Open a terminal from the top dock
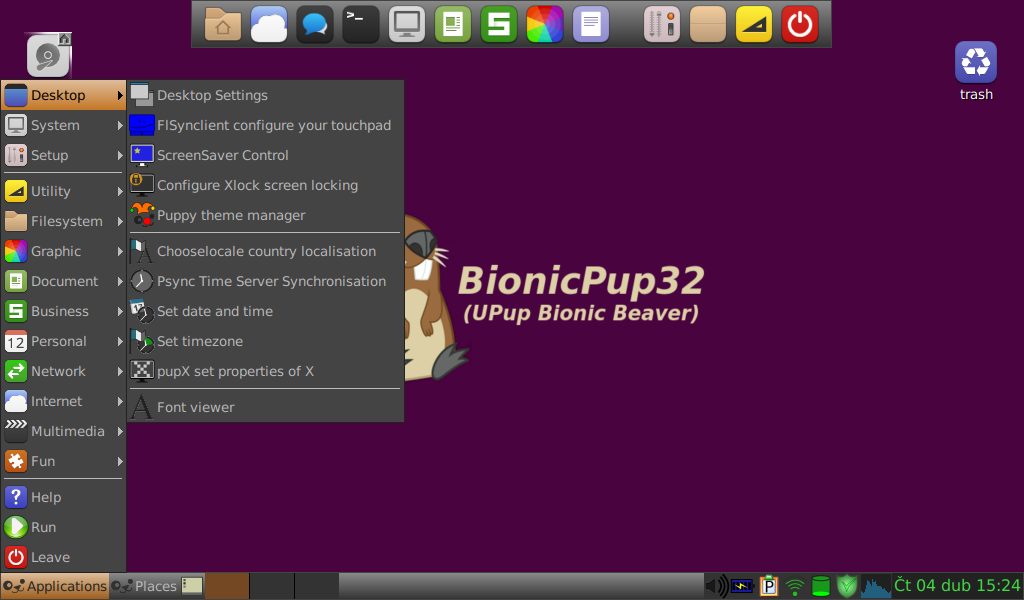The height and width of the screenshot is (600, 1024). (360, 23)
